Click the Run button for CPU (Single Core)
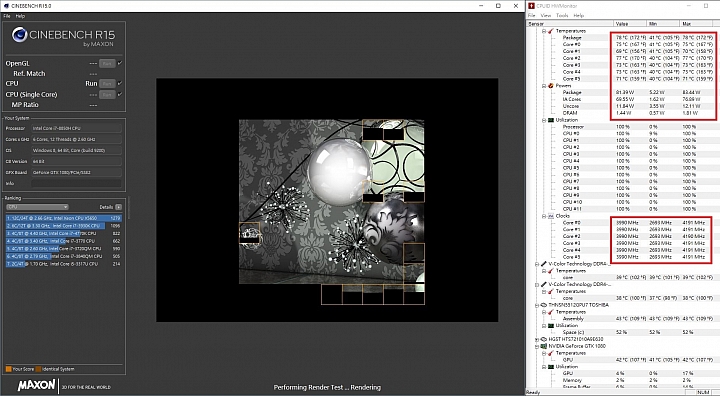Screen dimensions: 720x396 point(107,95)
